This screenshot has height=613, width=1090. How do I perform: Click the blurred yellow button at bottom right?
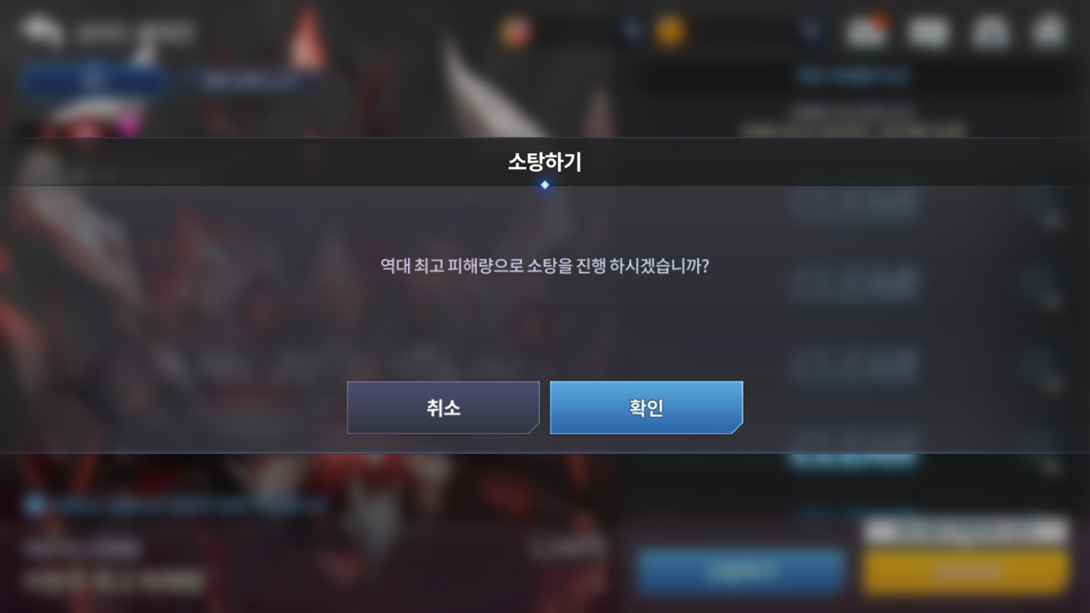[x=965, y=571]
